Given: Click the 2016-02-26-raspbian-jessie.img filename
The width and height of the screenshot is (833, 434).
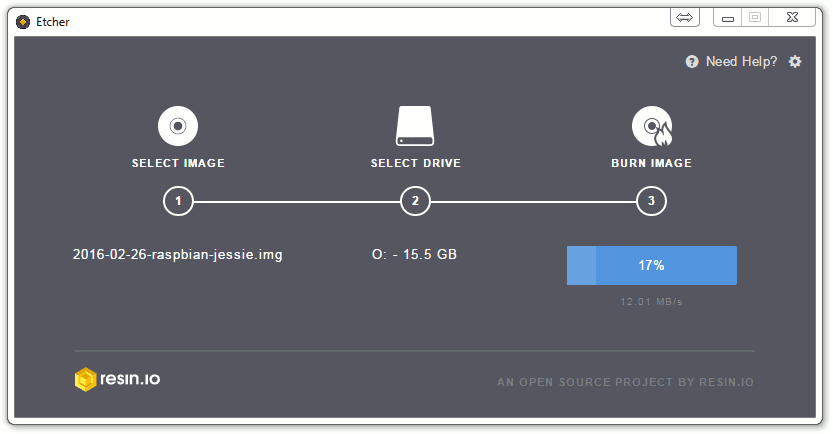Looking at the screenshot, I should pos(177,254).
